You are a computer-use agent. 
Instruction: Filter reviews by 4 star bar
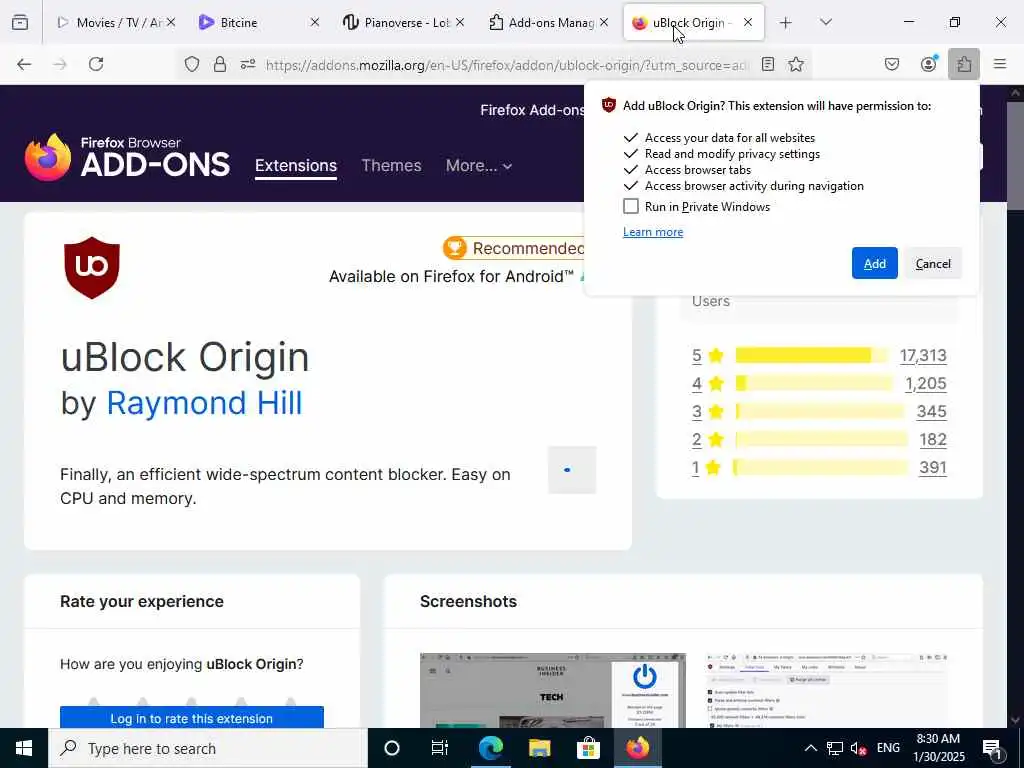coord(814,383)
